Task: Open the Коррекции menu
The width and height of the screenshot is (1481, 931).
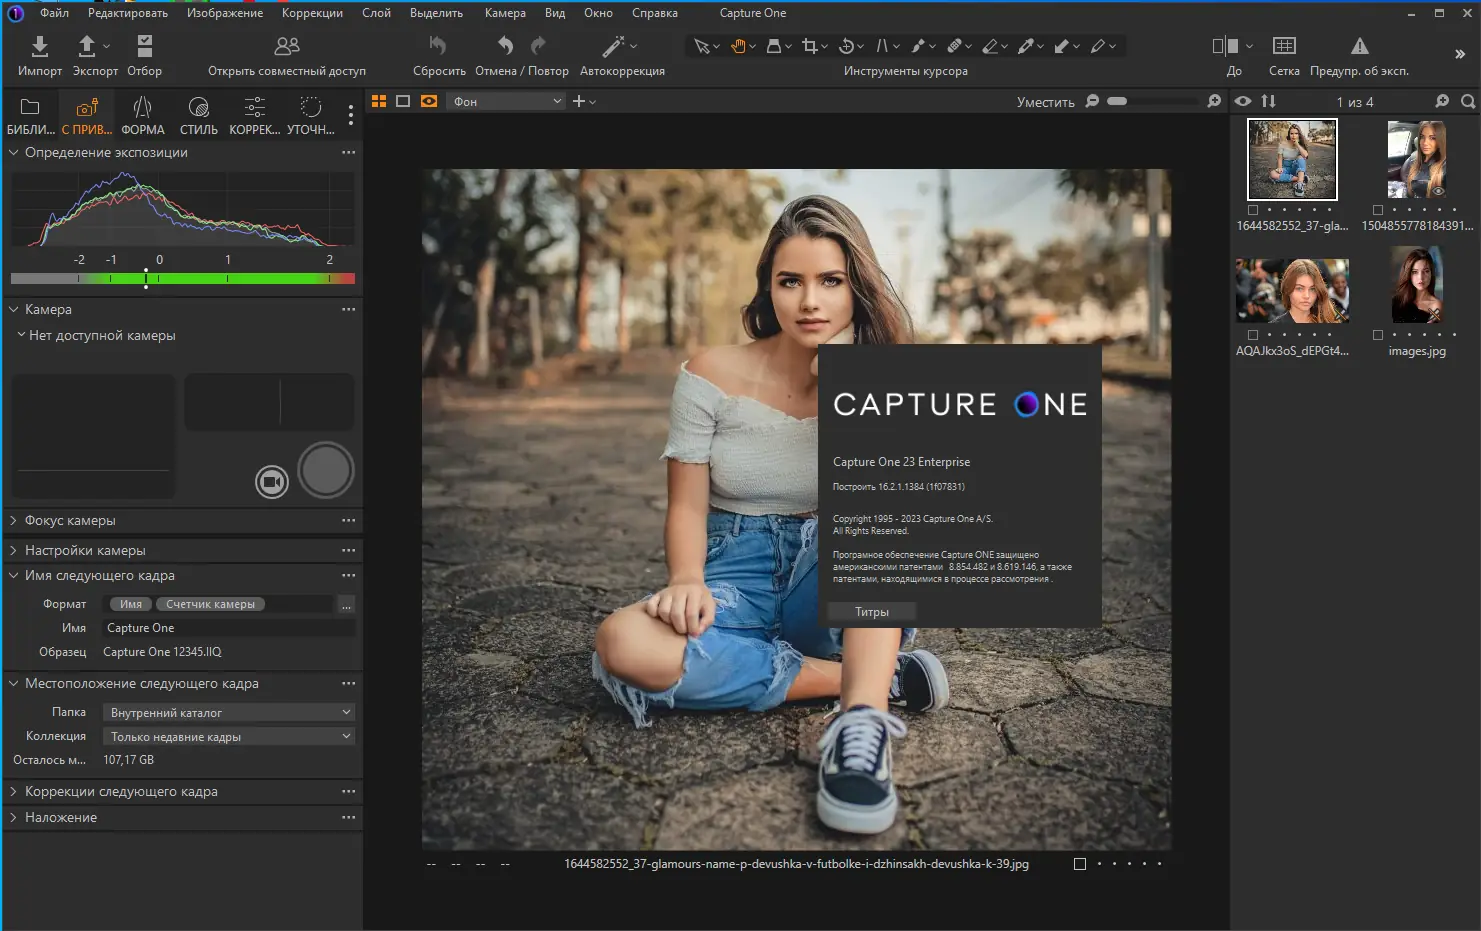Action: 312,13
